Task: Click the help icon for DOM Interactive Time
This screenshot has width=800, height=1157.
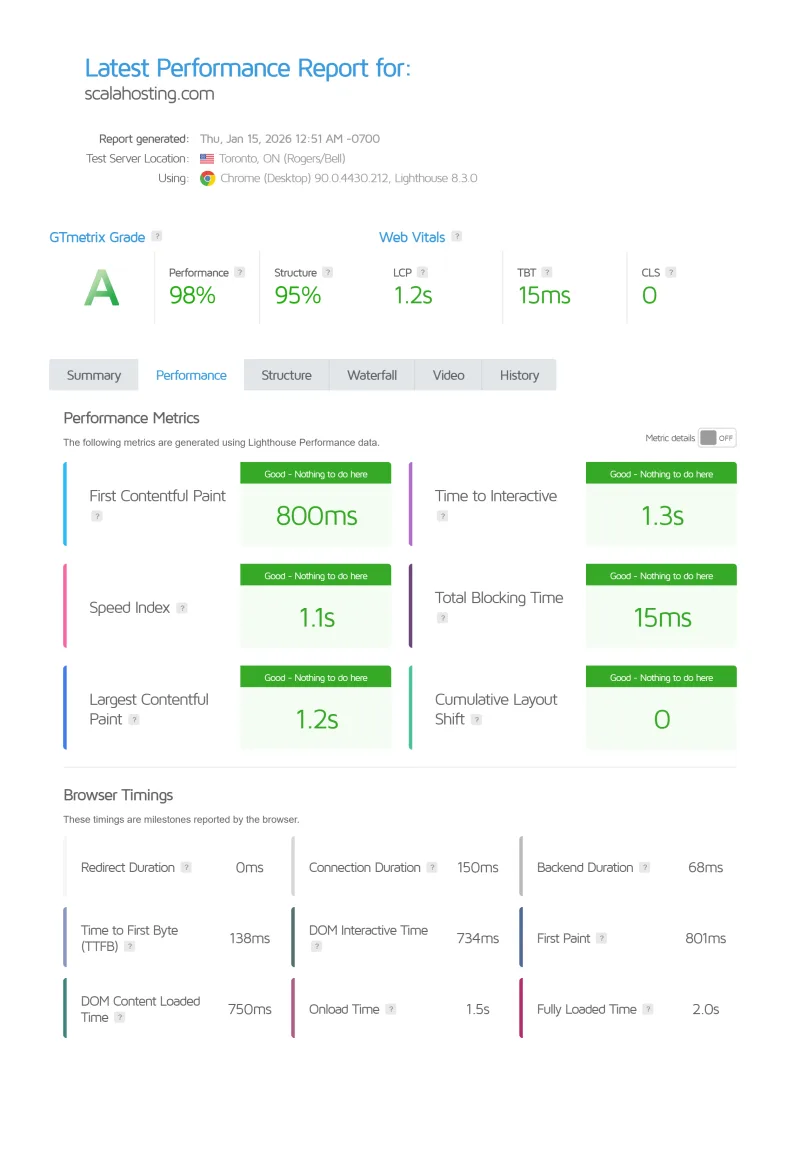Action: [317, 947]
